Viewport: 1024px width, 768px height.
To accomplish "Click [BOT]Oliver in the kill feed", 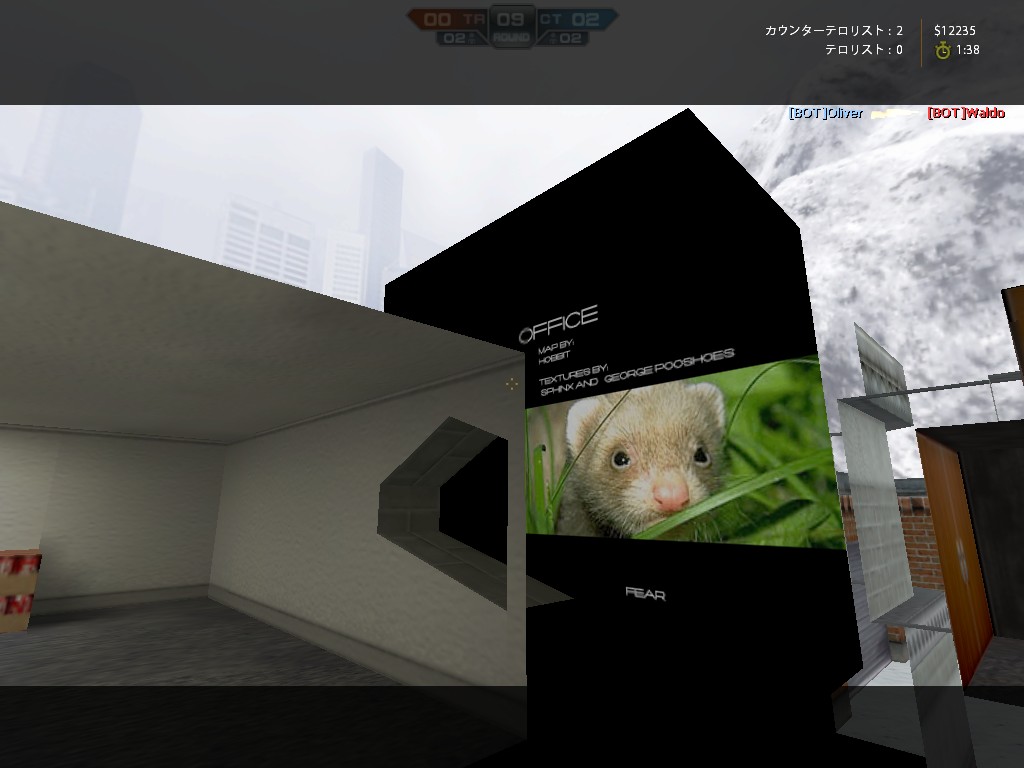I will click(826, 113).
